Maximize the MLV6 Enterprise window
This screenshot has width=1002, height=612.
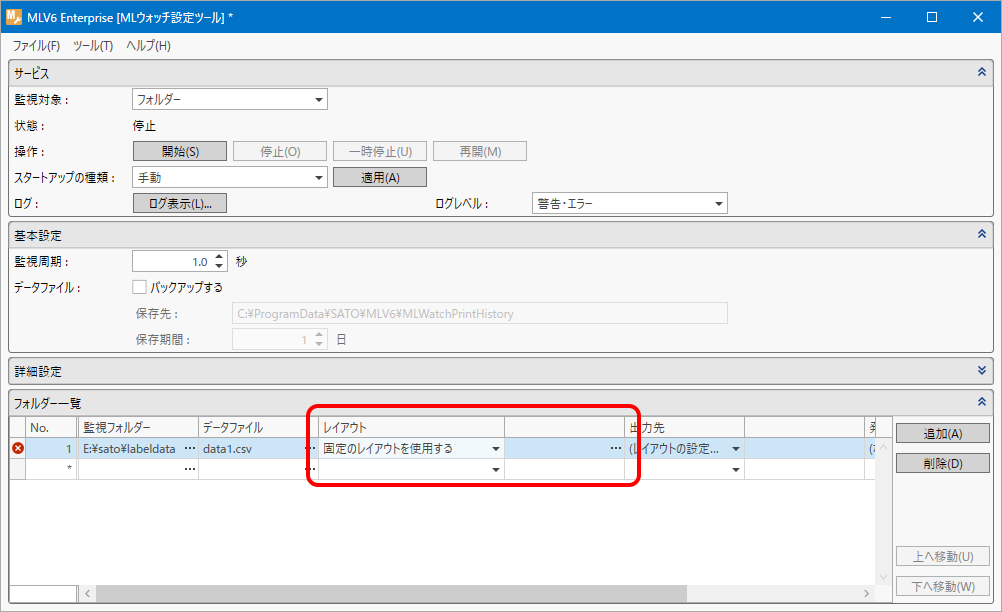tap(932, 17)
